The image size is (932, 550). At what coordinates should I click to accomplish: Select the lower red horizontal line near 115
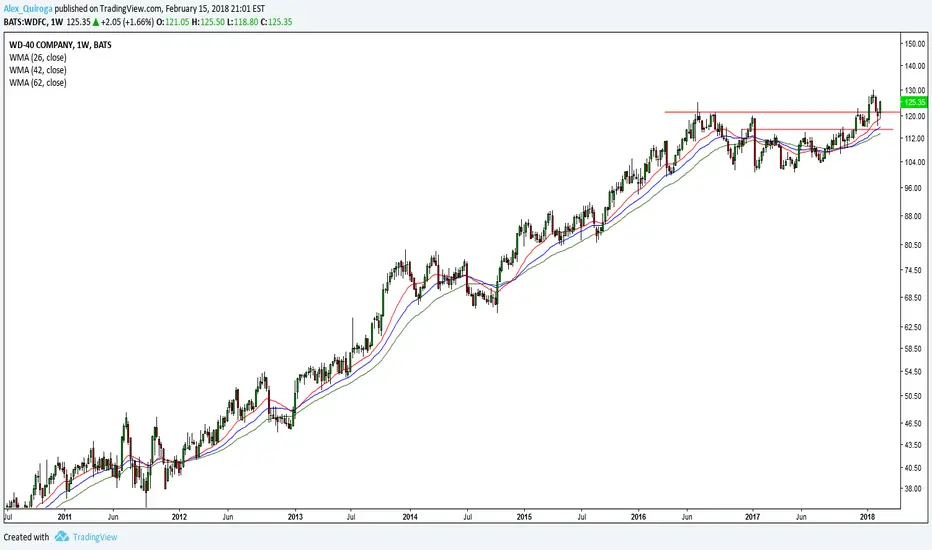pos(817,129)
